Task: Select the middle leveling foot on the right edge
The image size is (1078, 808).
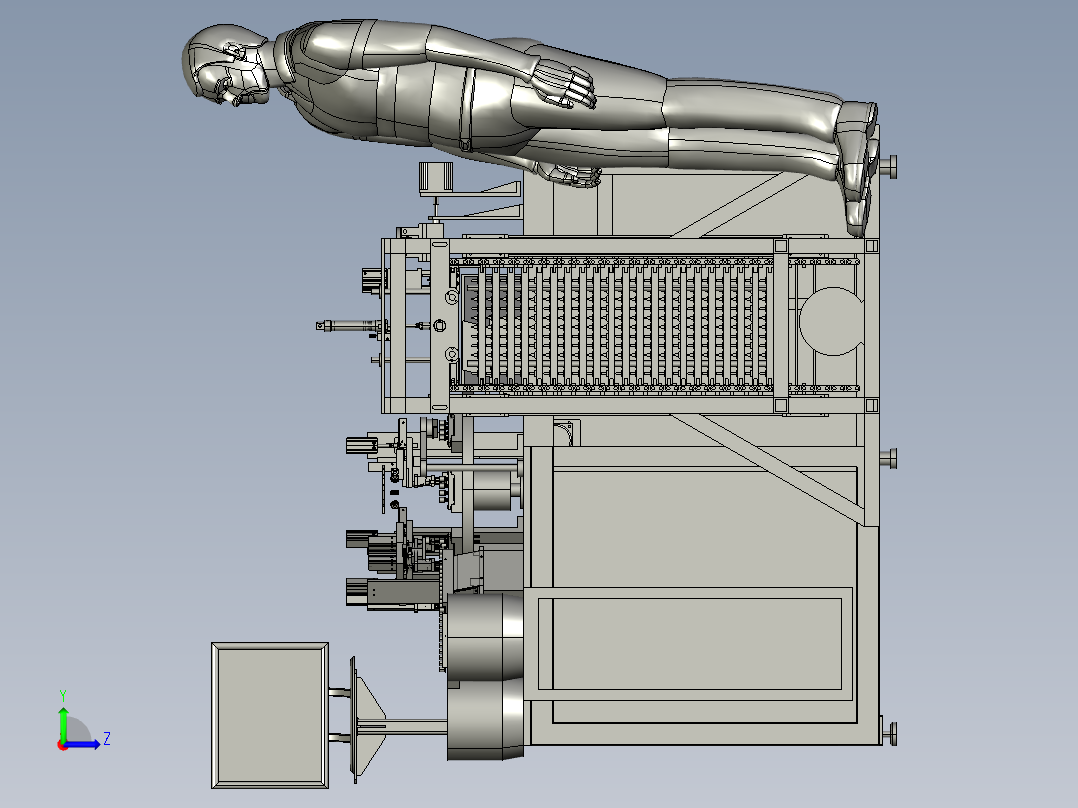Action: [889, 459]
